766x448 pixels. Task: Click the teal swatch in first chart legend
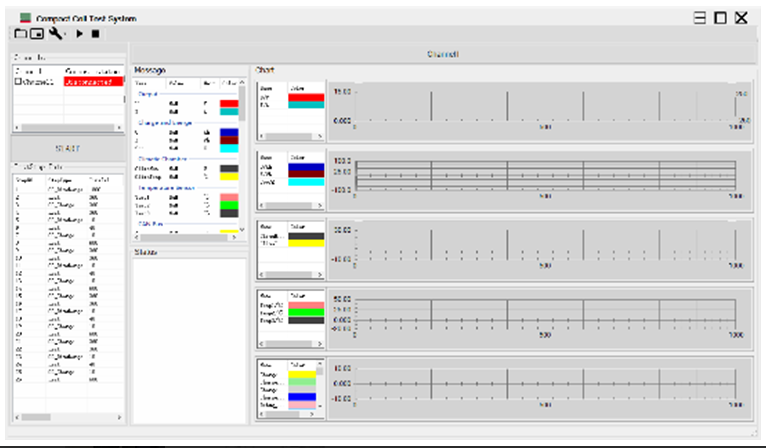pos(306,105)
